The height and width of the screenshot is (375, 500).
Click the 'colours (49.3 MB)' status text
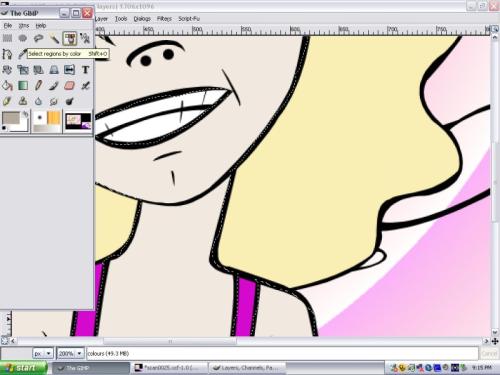(x=108, y=353)
